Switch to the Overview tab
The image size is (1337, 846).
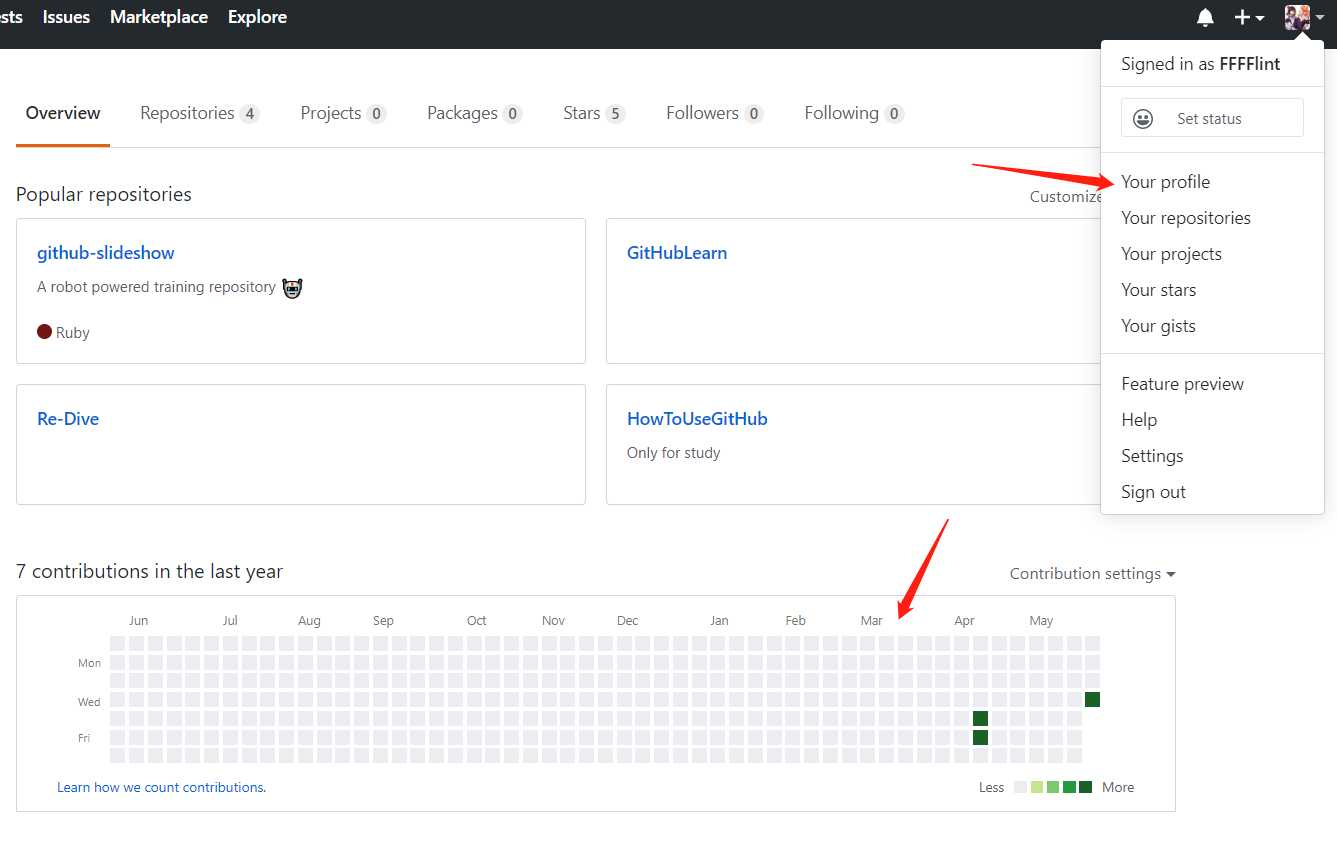coord(63,113)
